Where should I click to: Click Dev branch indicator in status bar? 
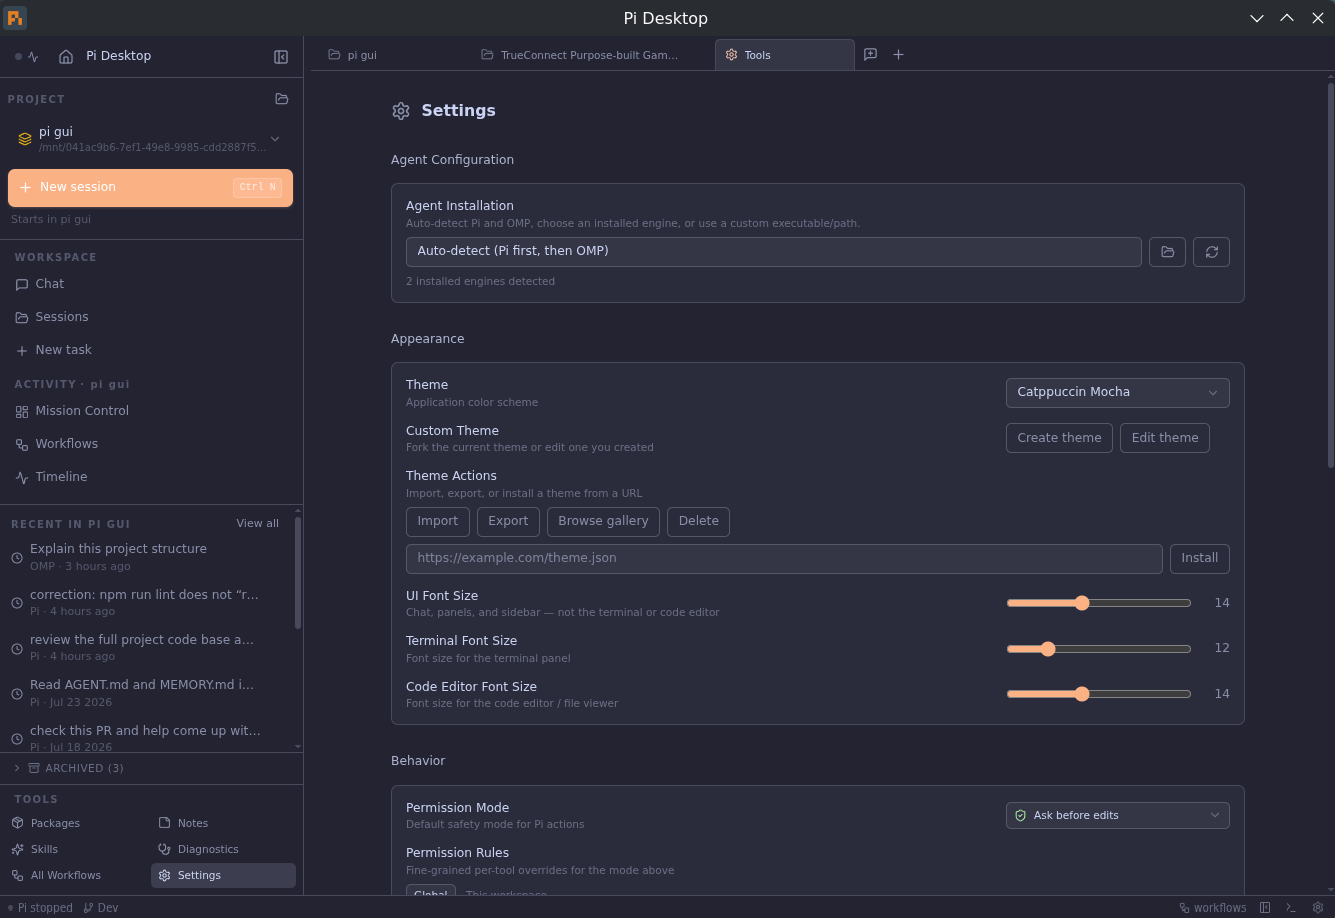101,908
